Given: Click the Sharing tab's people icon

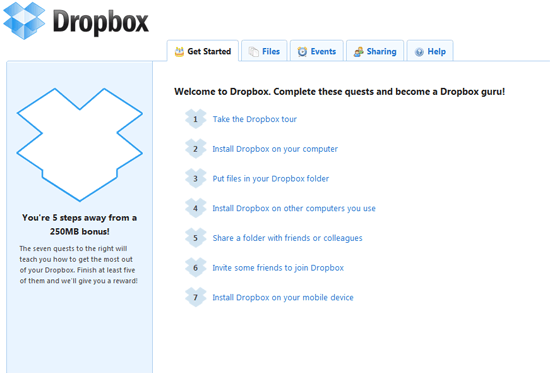Looking at the screenshot, I should click(358, 52).
